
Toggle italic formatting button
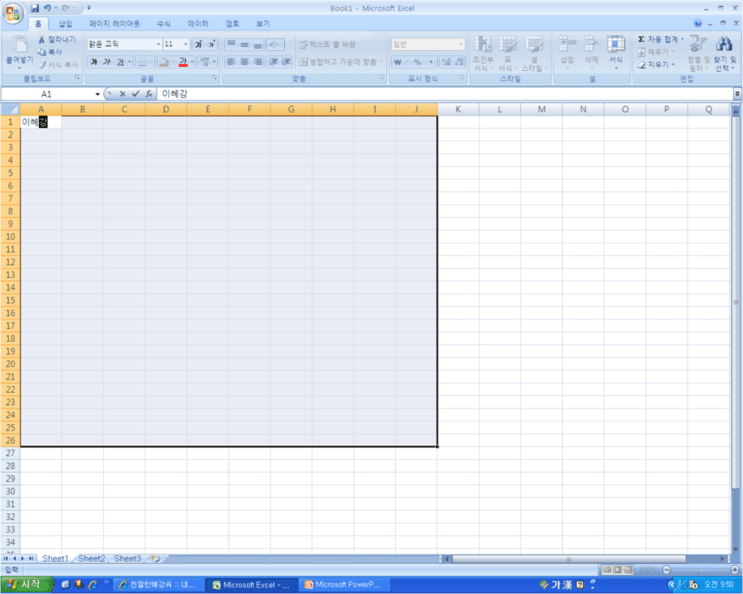107,62
